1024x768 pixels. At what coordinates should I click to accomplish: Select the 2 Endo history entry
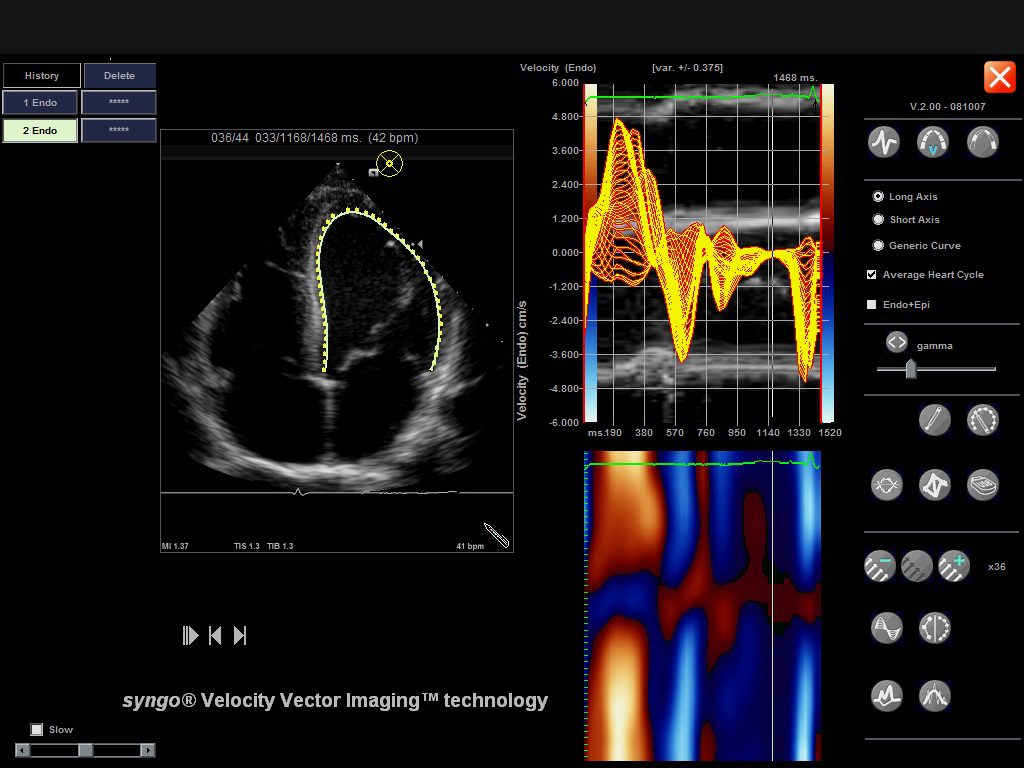40,131
